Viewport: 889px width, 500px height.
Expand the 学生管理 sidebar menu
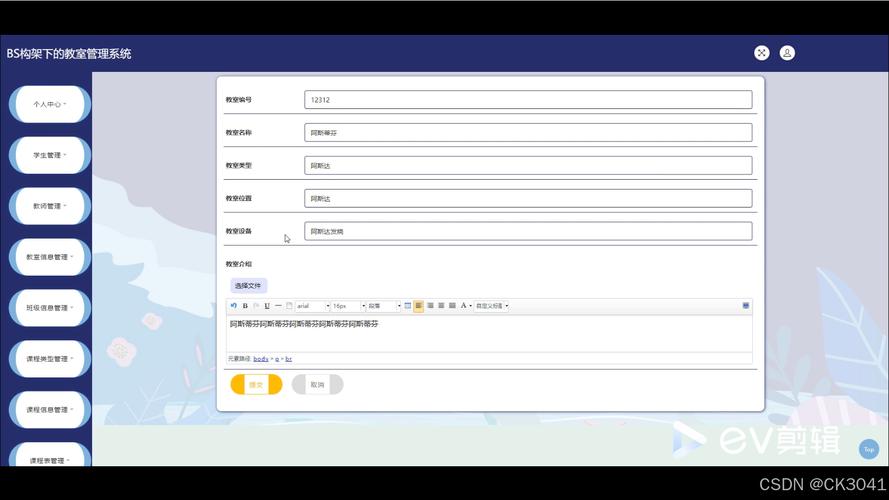(x=50, y=155)
